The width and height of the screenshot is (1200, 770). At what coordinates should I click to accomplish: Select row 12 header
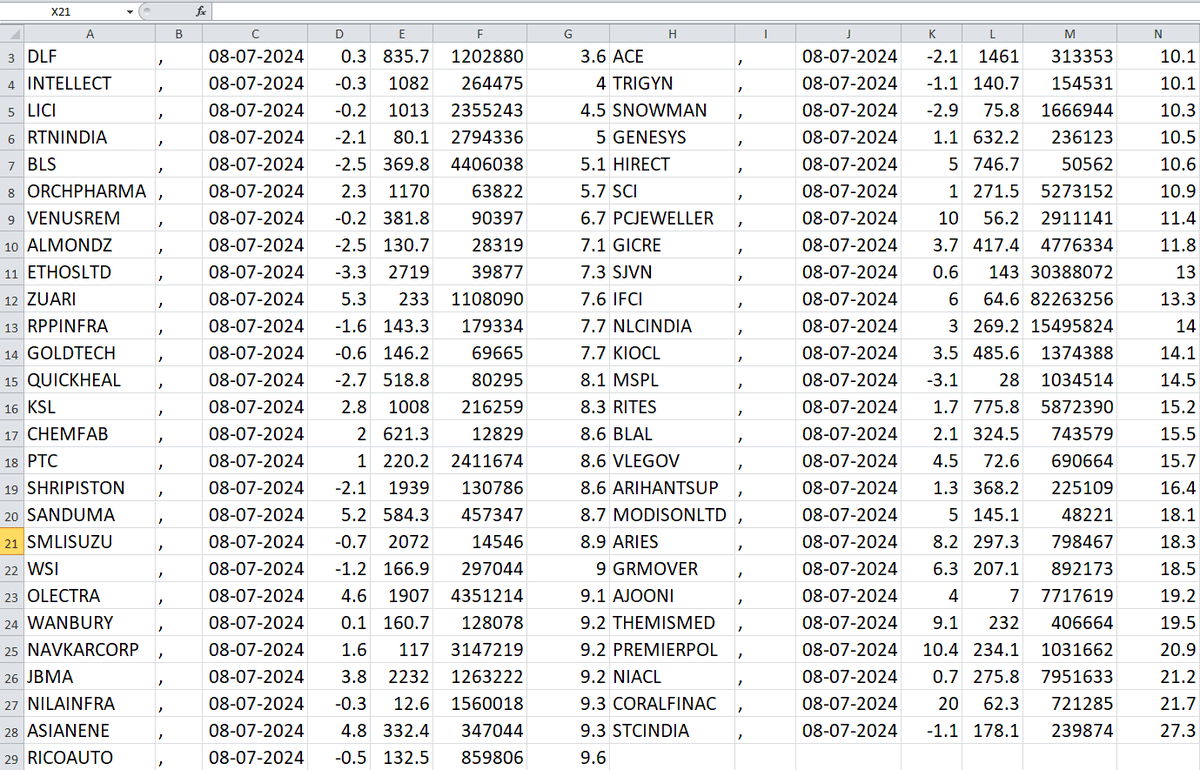pyautogui.click(x=11, y=299)
